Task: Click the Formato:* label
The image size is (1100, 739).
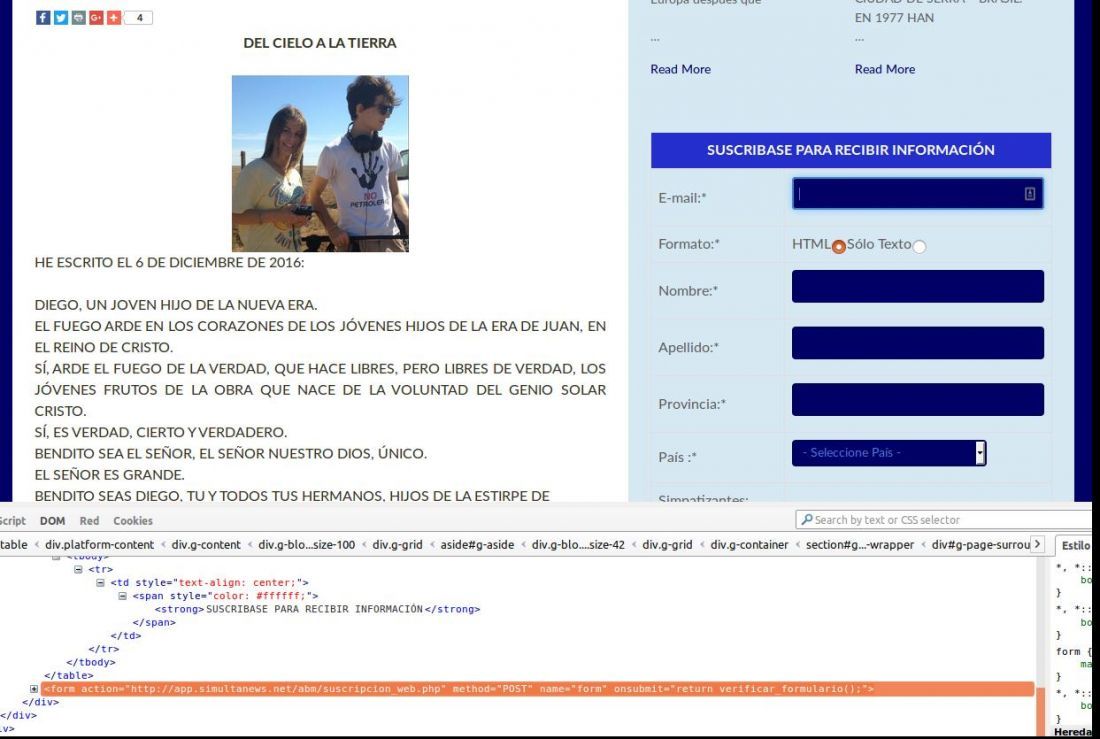Action: [689, 244]
